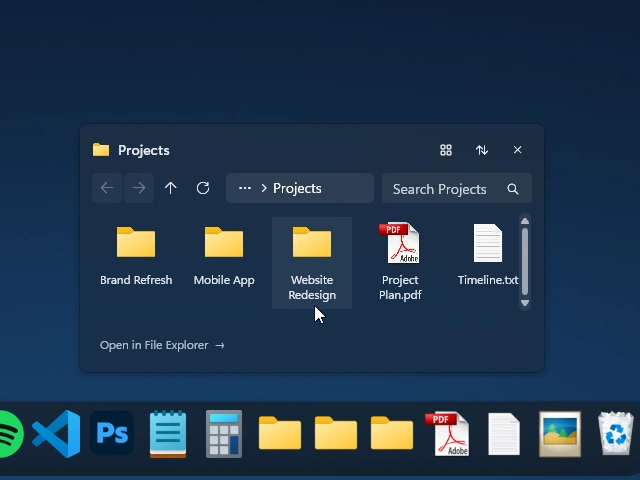This screenshot has width=640, height=480.
Task: Open the Timeline.txt file
Action: [488, 256]
